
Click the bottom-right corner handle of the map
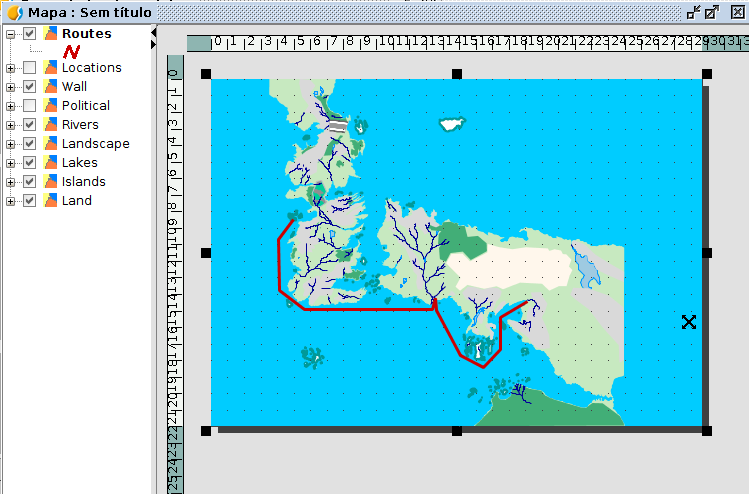coord(707,431)
